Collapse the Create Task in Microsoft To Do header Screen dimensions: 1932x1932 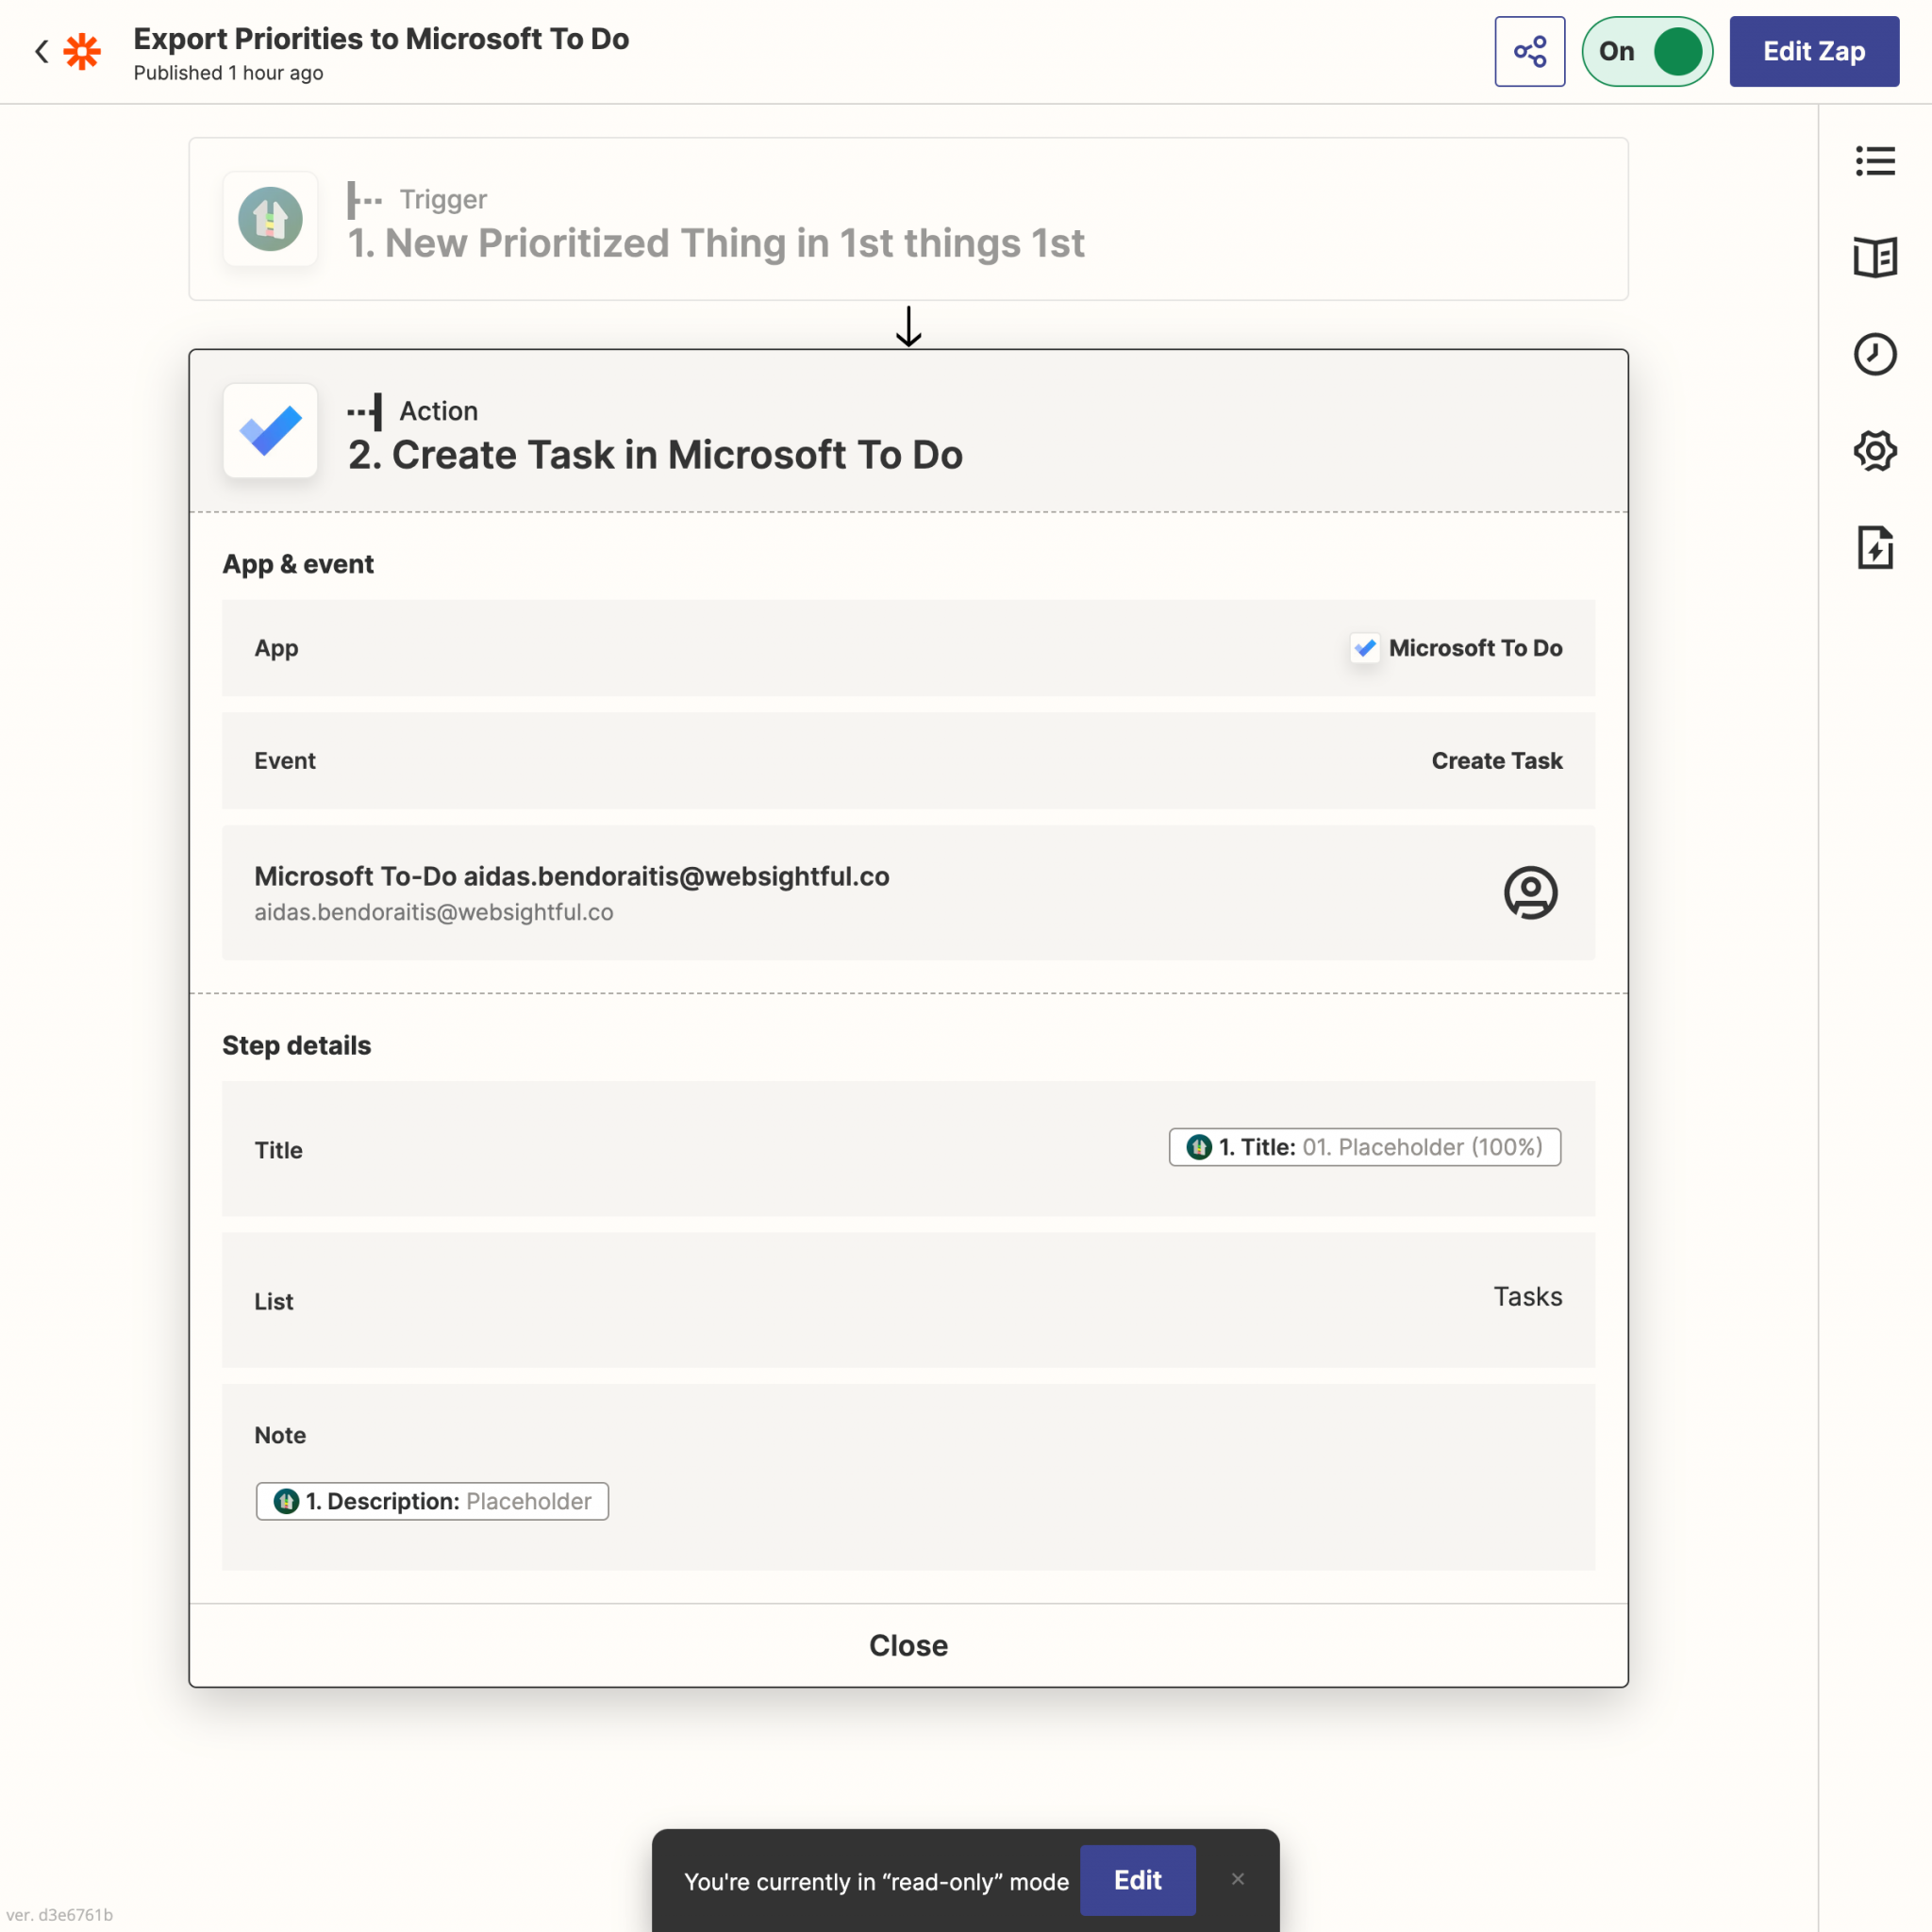pyautogui.click(x=908, y=431)
